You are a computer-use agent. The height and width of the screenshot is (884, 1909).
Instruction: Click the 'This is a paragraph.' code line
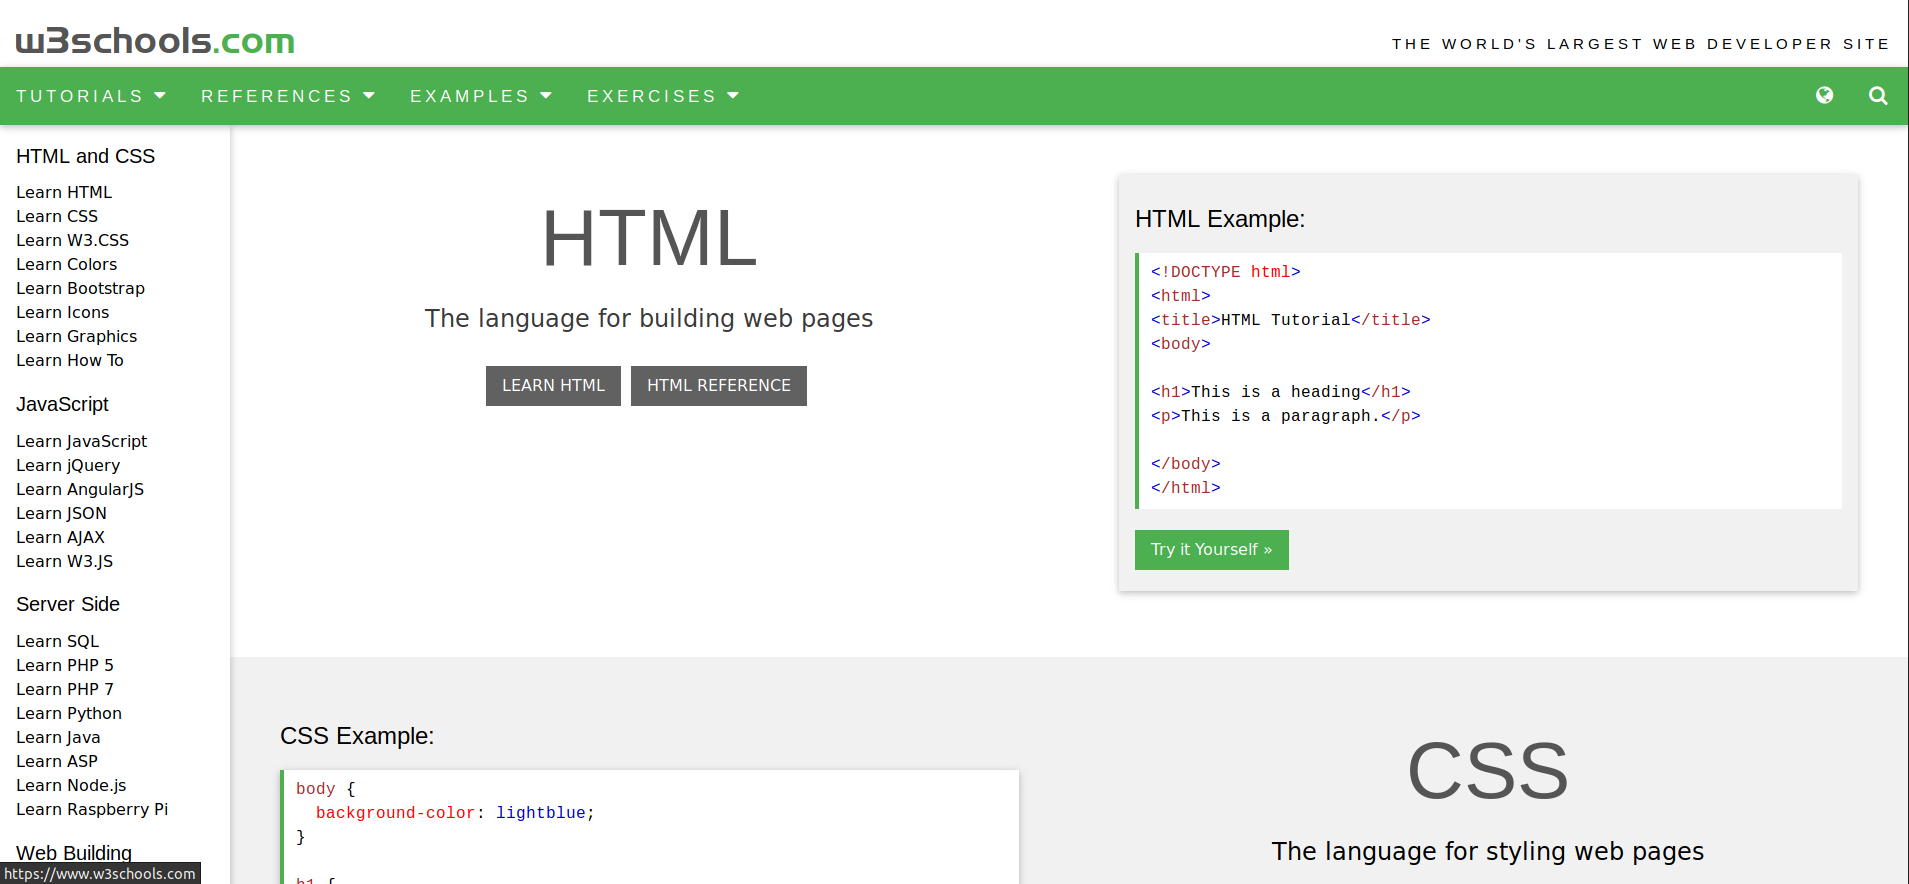click(1285, 416)
